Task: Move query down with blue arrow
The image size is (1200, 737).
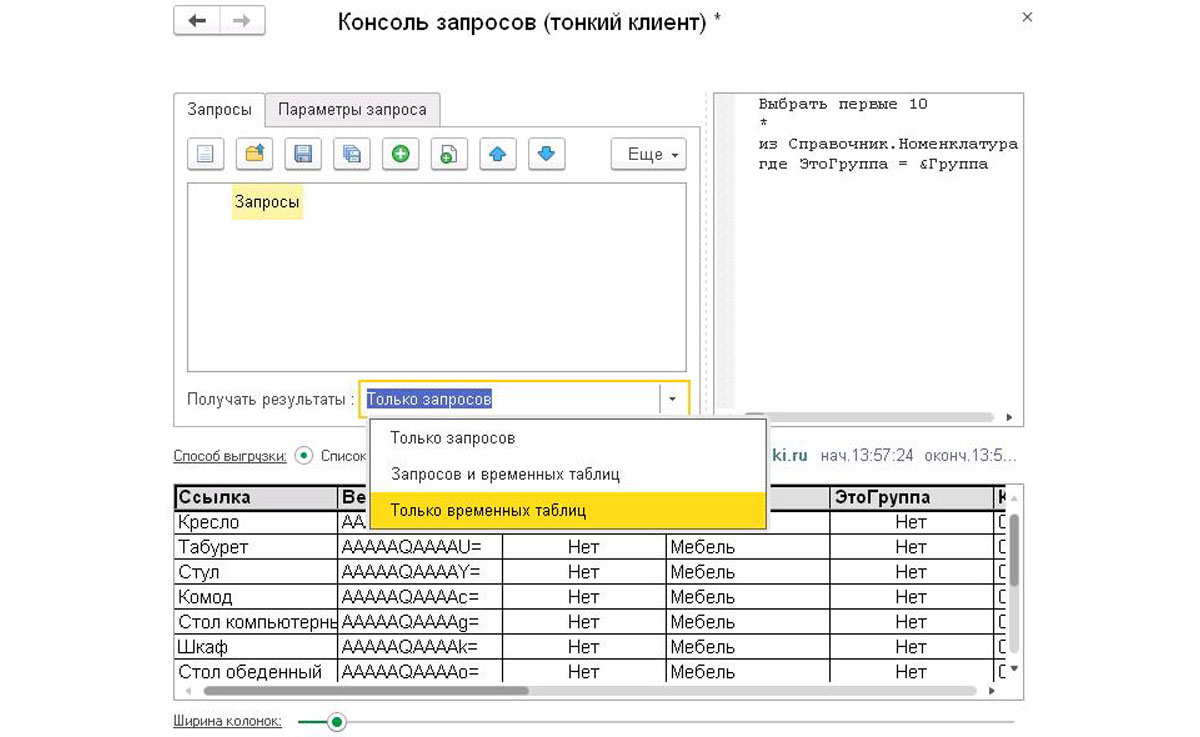Action: pyautogui.click(x=546, y=154)
